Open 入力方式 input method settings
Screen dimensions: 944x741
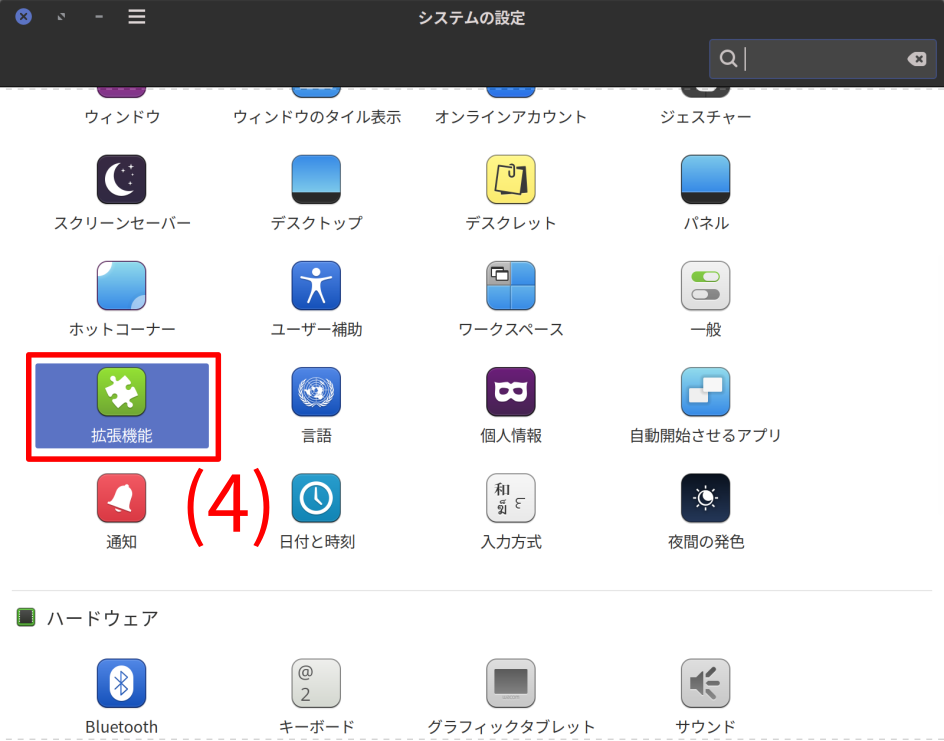click(510, 499)
